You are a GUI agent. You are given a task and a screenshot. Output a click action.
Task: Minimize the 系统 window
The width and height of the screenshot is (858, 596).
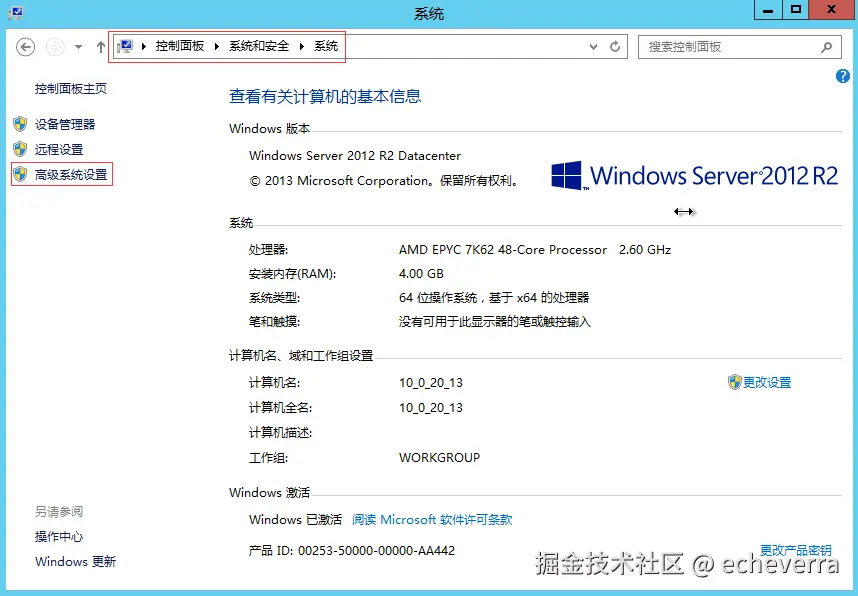tap(768, 10)
